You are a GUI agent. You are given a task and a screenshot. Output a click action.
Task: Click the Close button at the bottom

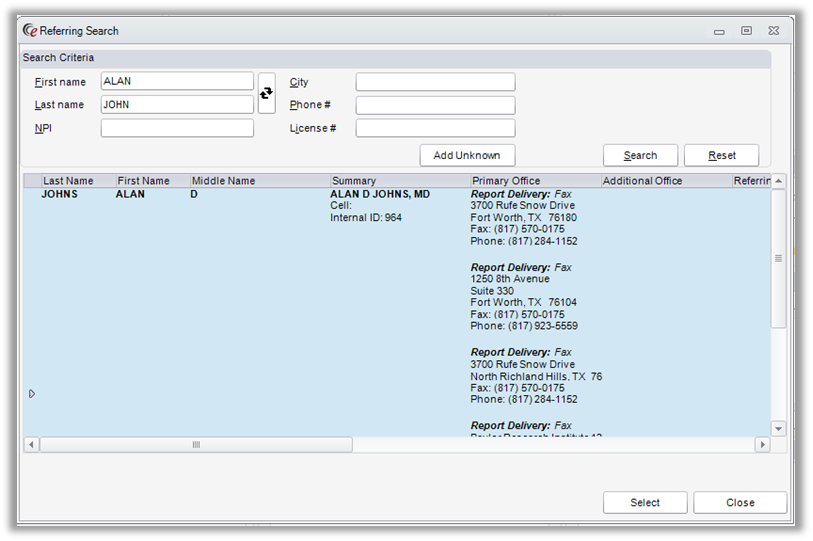740,503
